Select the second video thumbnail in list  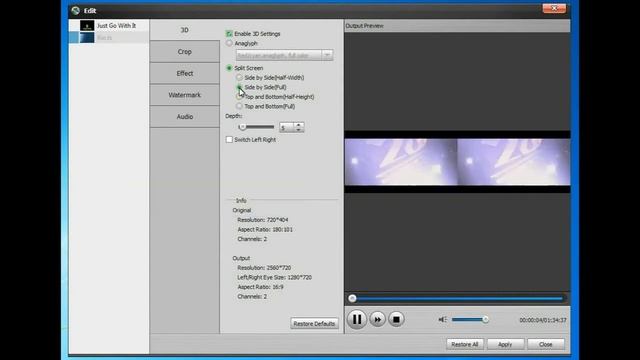(87, 38)
